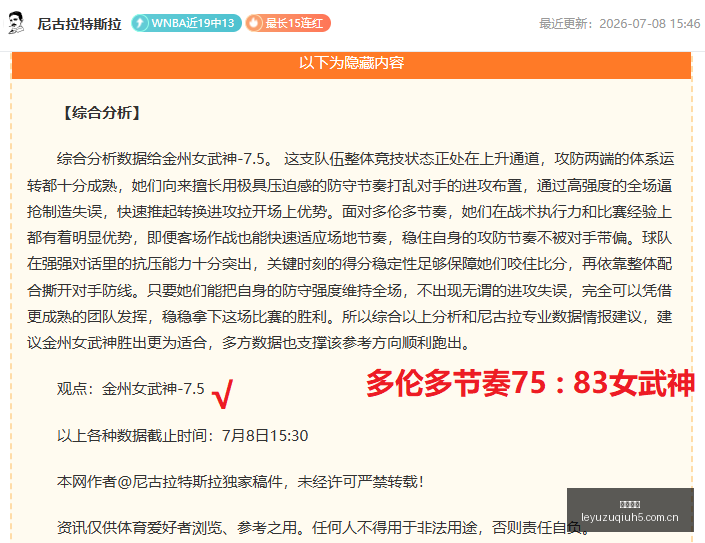This screenshot has height=543, width=705.
Task: Click the 本网作者@尼古拉特斯拉独家稿件 copyright line
Action: [240, 482]
